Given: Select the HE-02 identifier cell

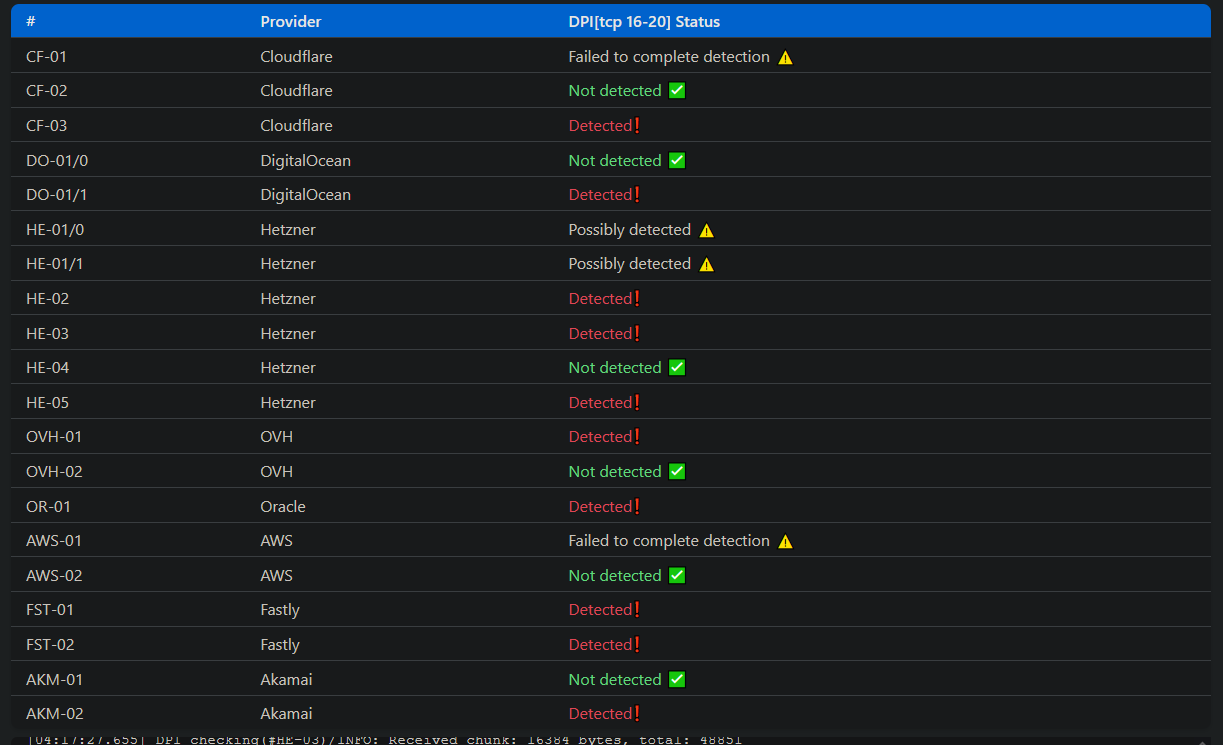Looking at the screenshot, I should coord(47,299).
